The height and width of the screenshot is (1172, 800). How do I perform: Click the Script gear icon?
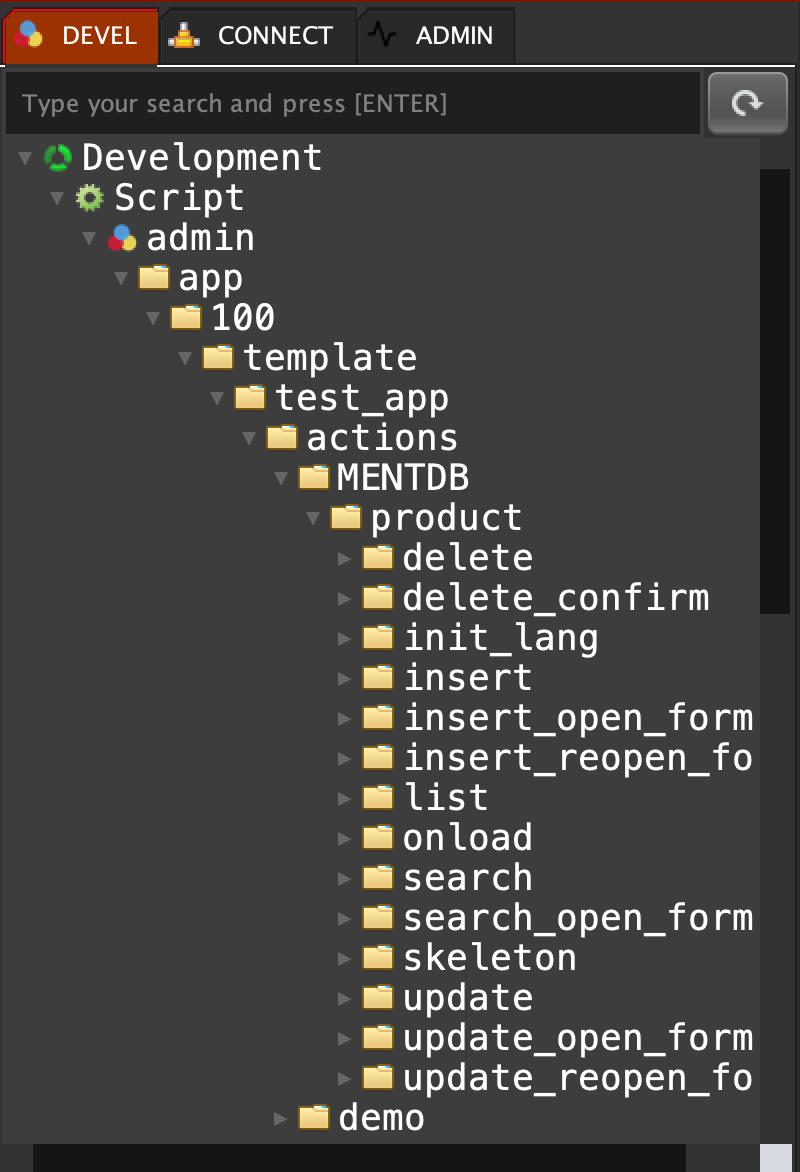pyautogui.click(x=91, y=197)
